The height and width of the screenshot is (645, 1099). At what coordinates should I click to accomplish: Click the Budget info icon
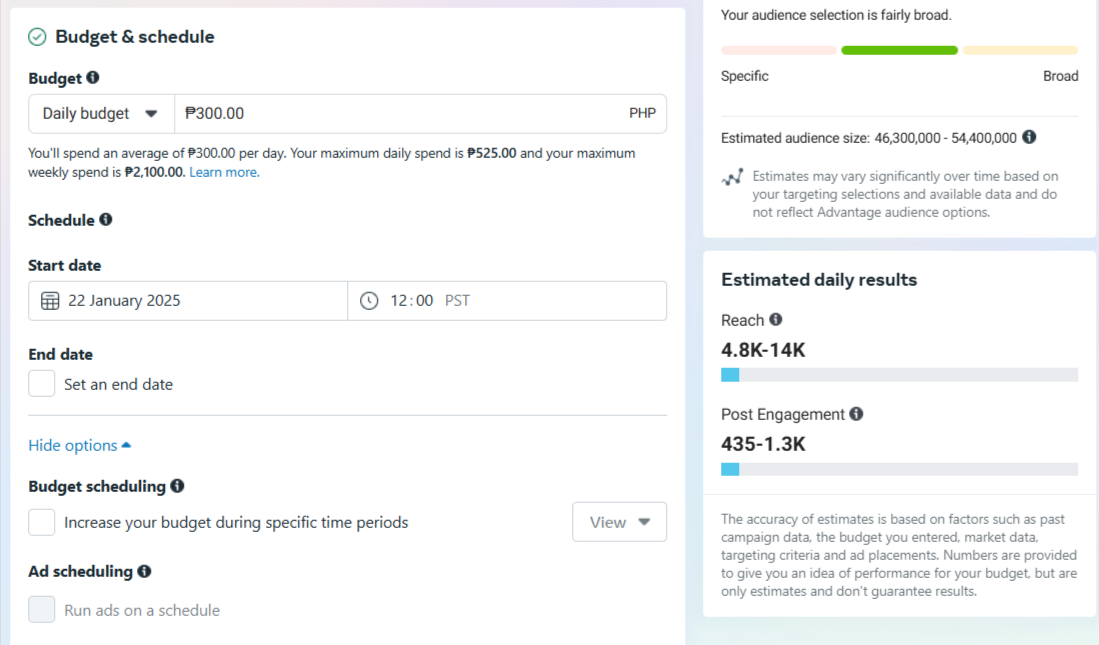[x=93, y=77]
